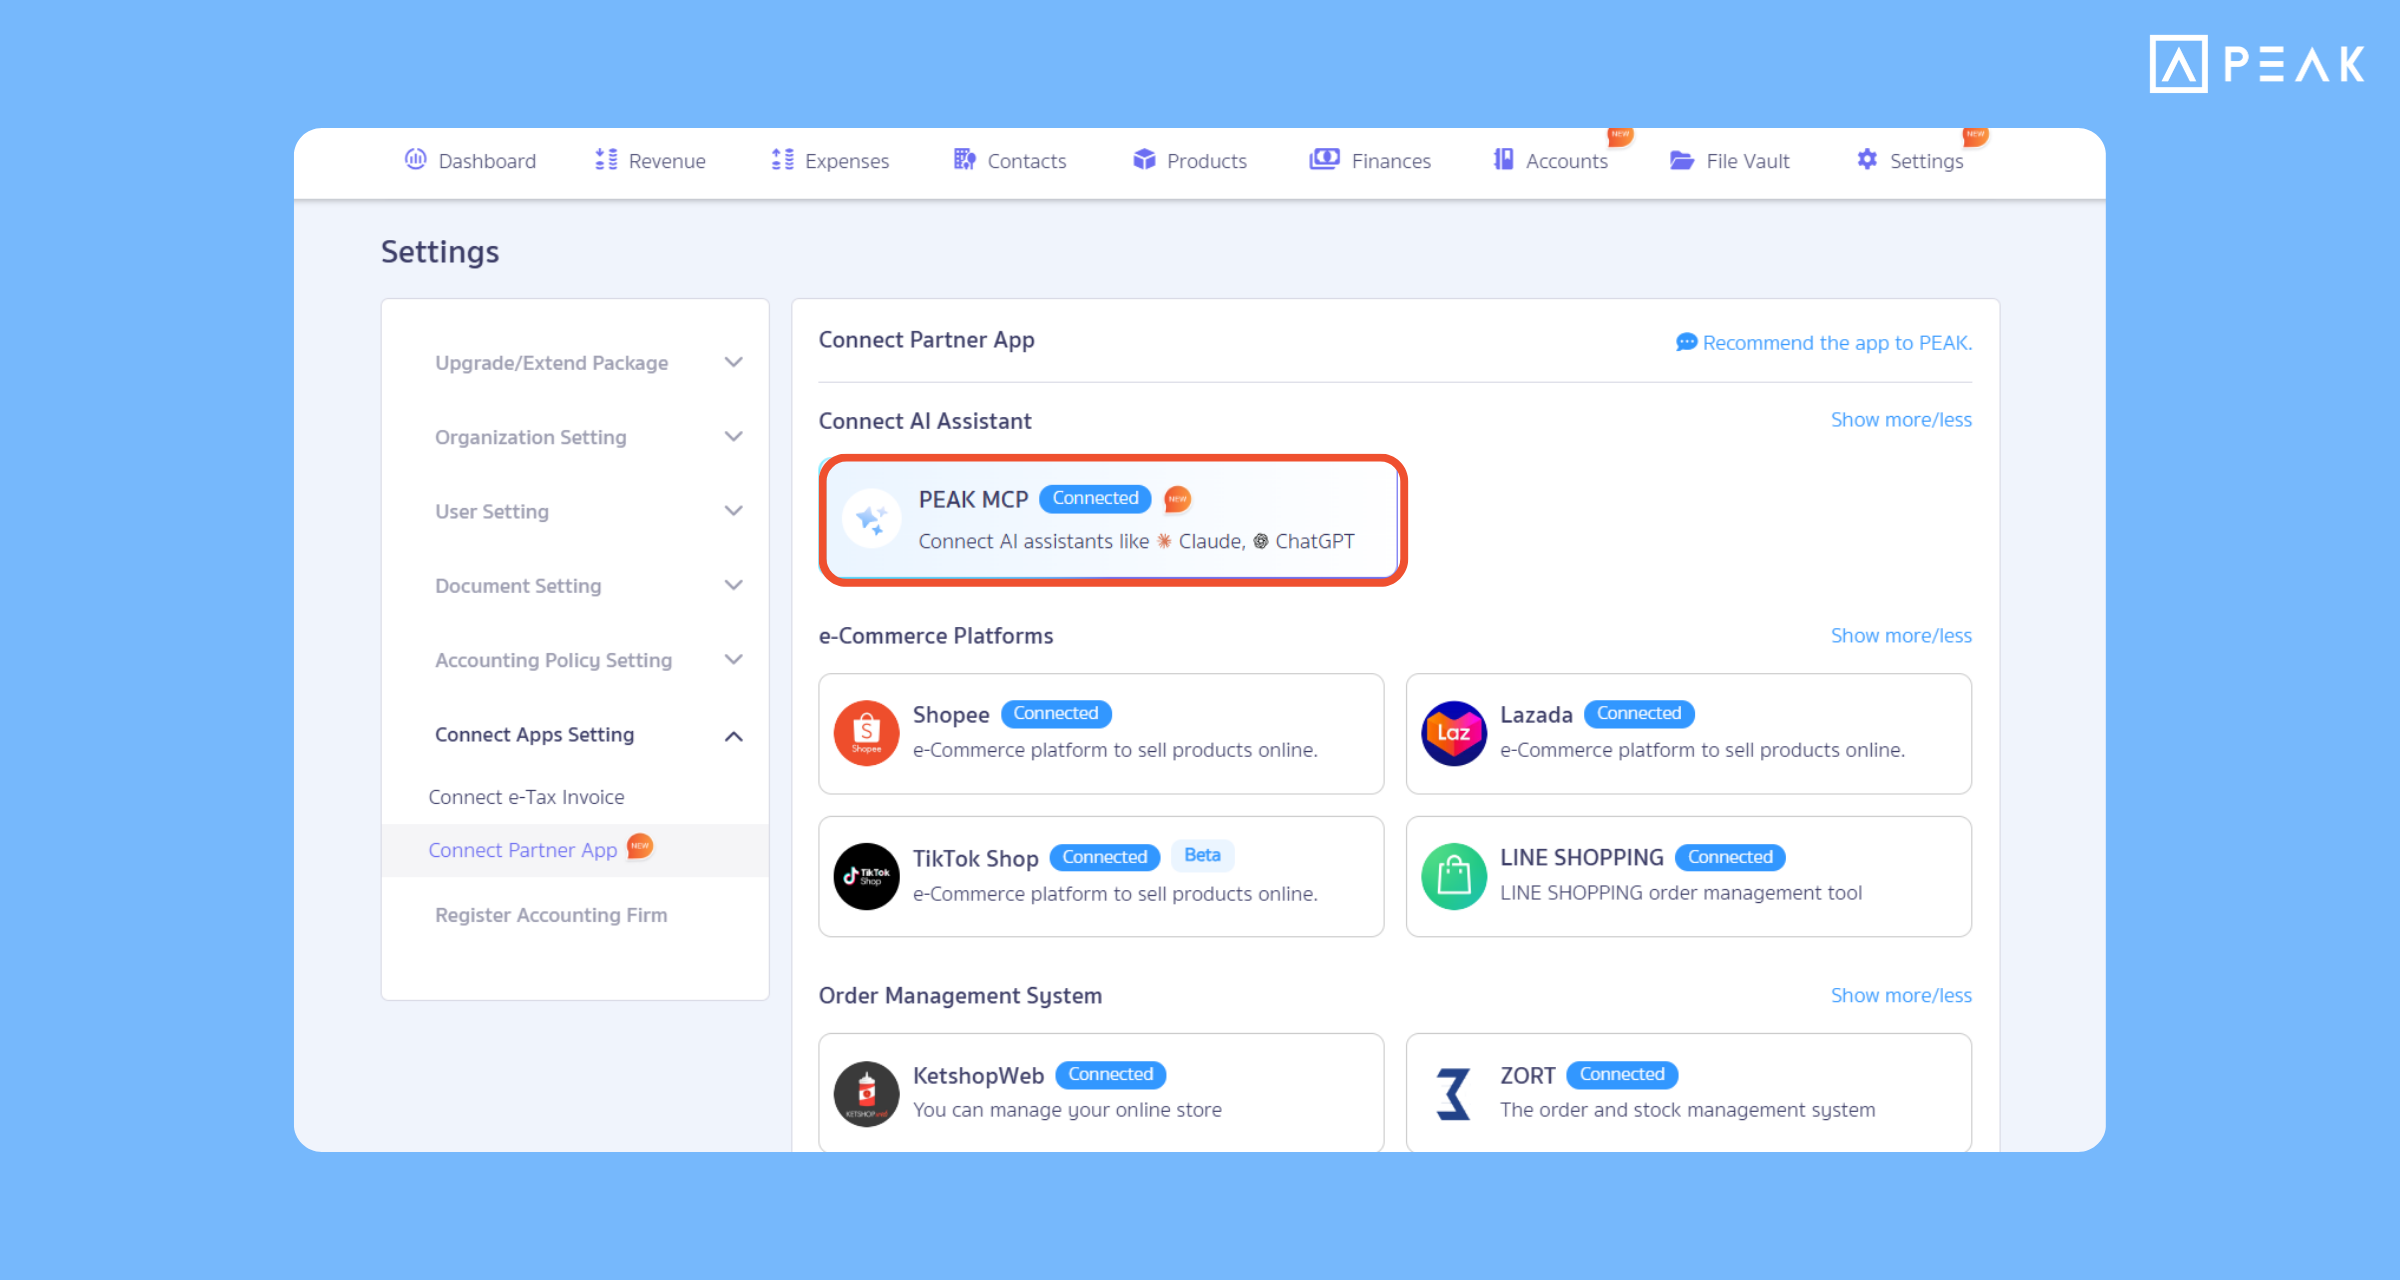Click the Products box icon
The height and width of the screenshot is (1280, 2400).
pyautogui.click(x=1144, y=160)
